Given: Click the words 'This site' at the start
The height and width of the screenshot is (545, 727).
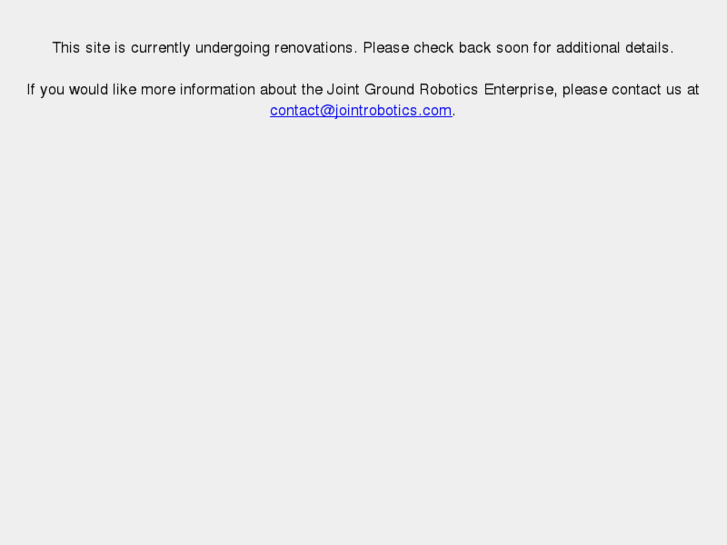Looking at the screenshot, I should click(81, 48).
